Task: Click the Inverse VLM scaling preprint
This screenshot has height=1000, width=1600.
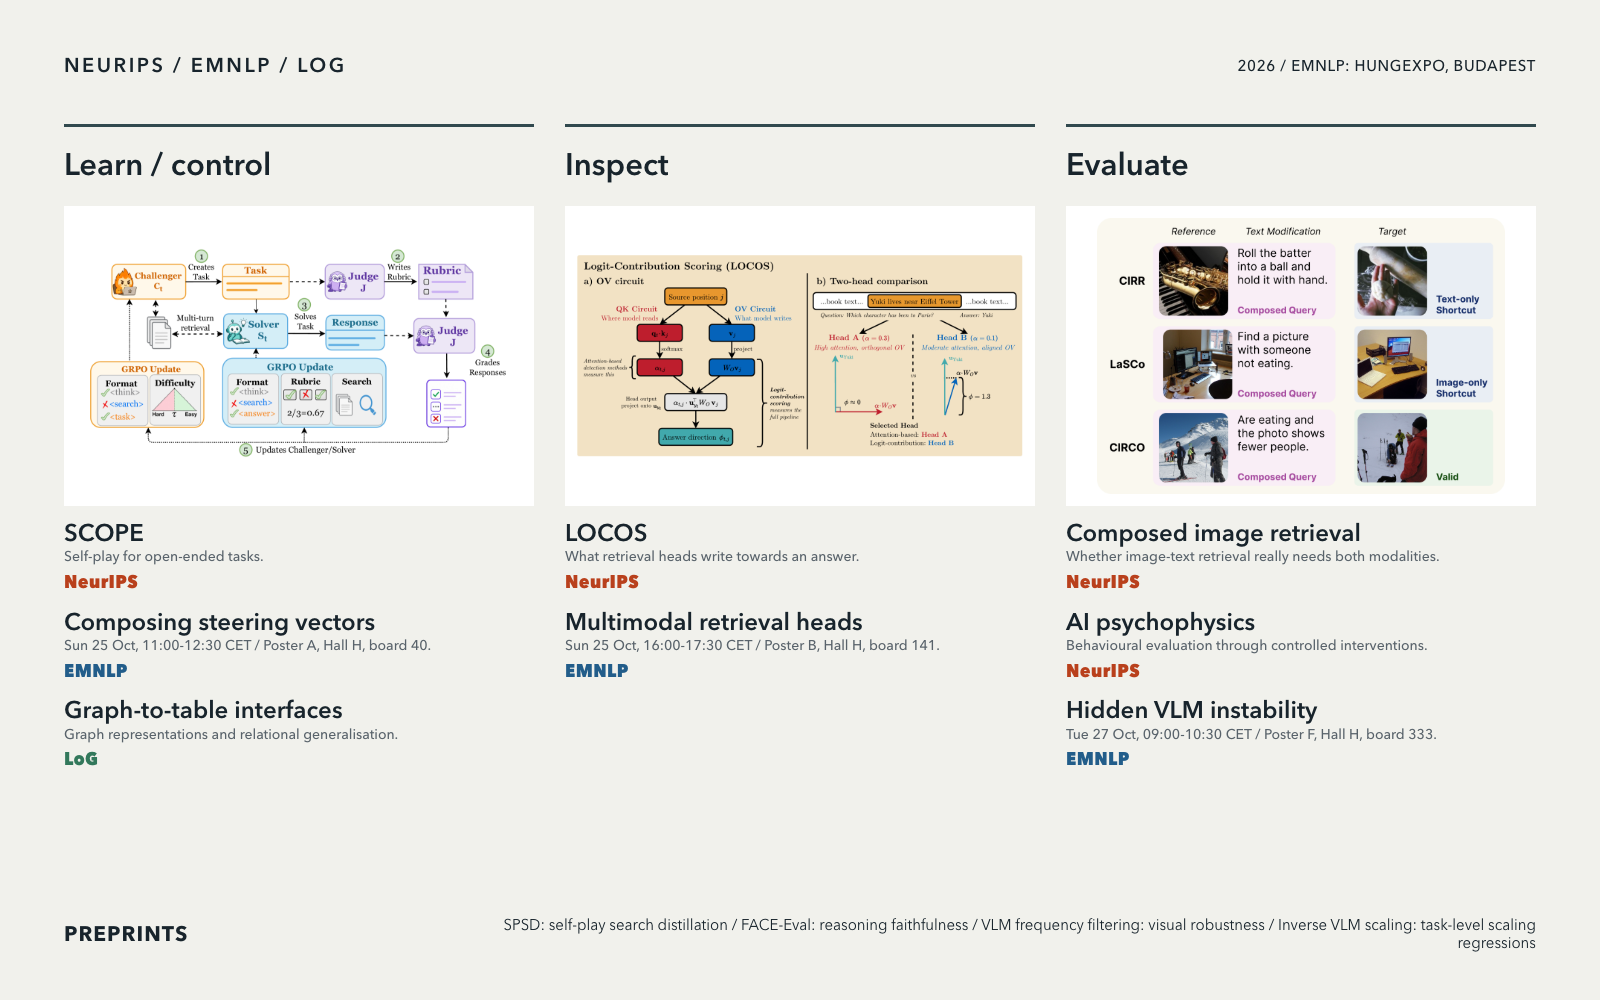Action: coord(1407,934)
